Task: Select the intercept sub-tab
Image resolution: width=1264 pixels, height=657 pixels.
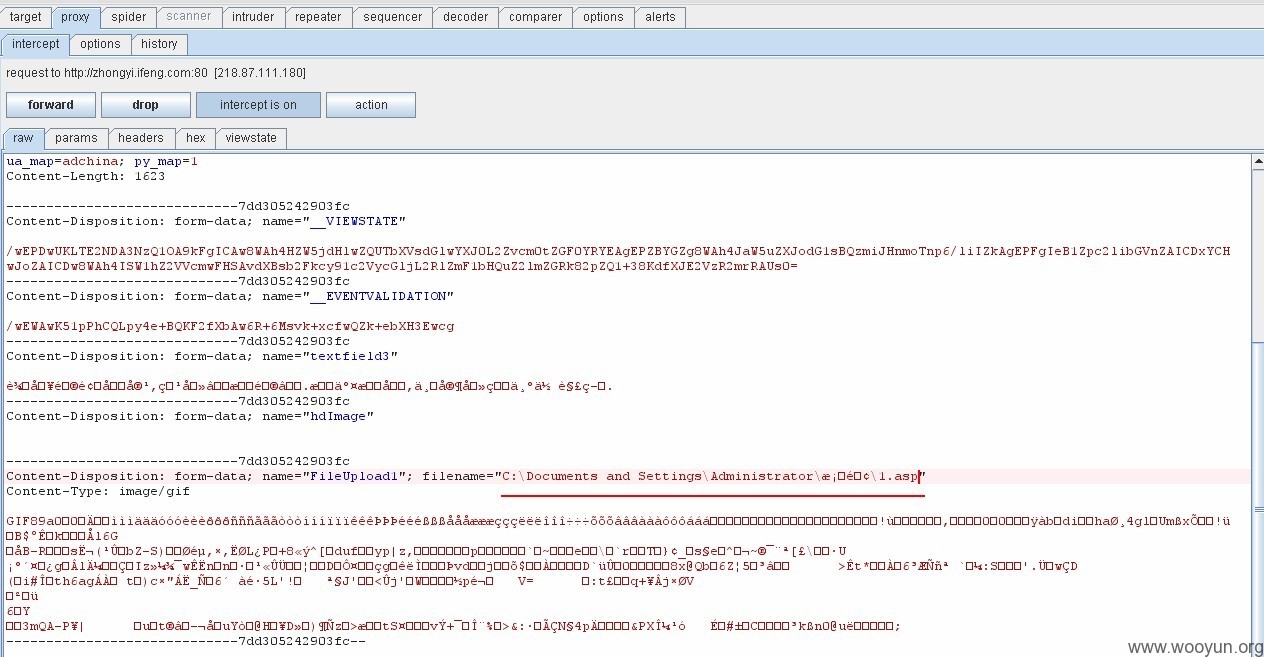Action: 36,44
